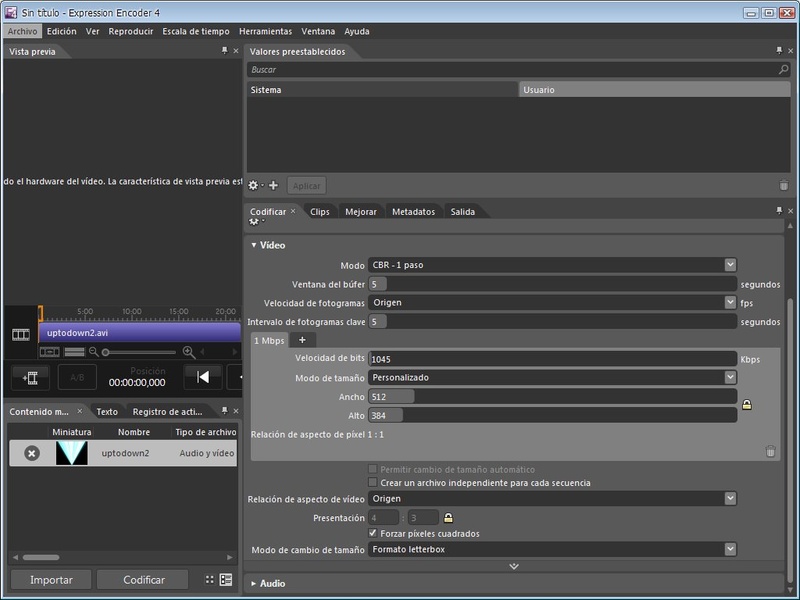Toggle the Presentación aspect ratio lock
This screenshot has width=800, height=600.
448,517
